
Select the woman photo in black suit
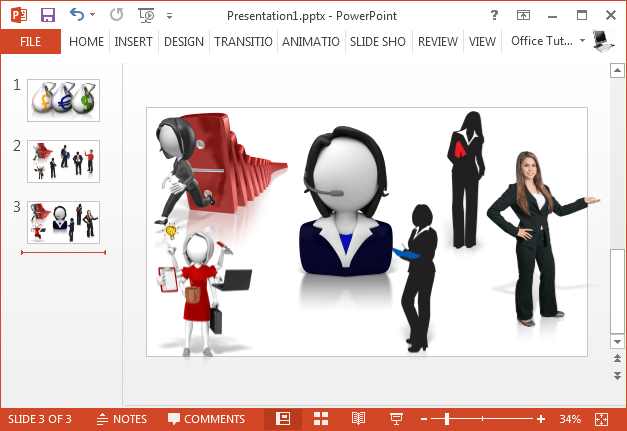coord(543,238)
